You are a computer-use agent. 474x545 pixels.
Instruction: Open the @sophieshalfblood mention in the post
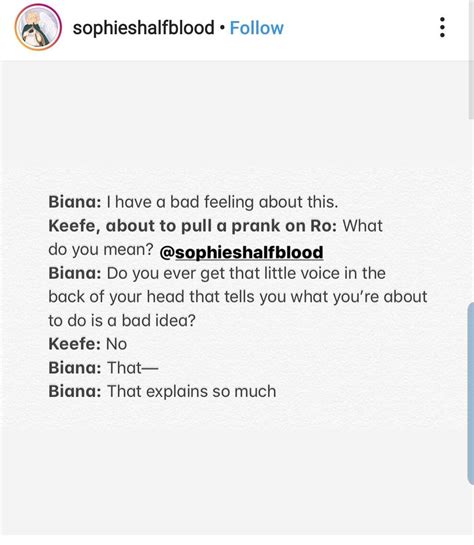241,252
